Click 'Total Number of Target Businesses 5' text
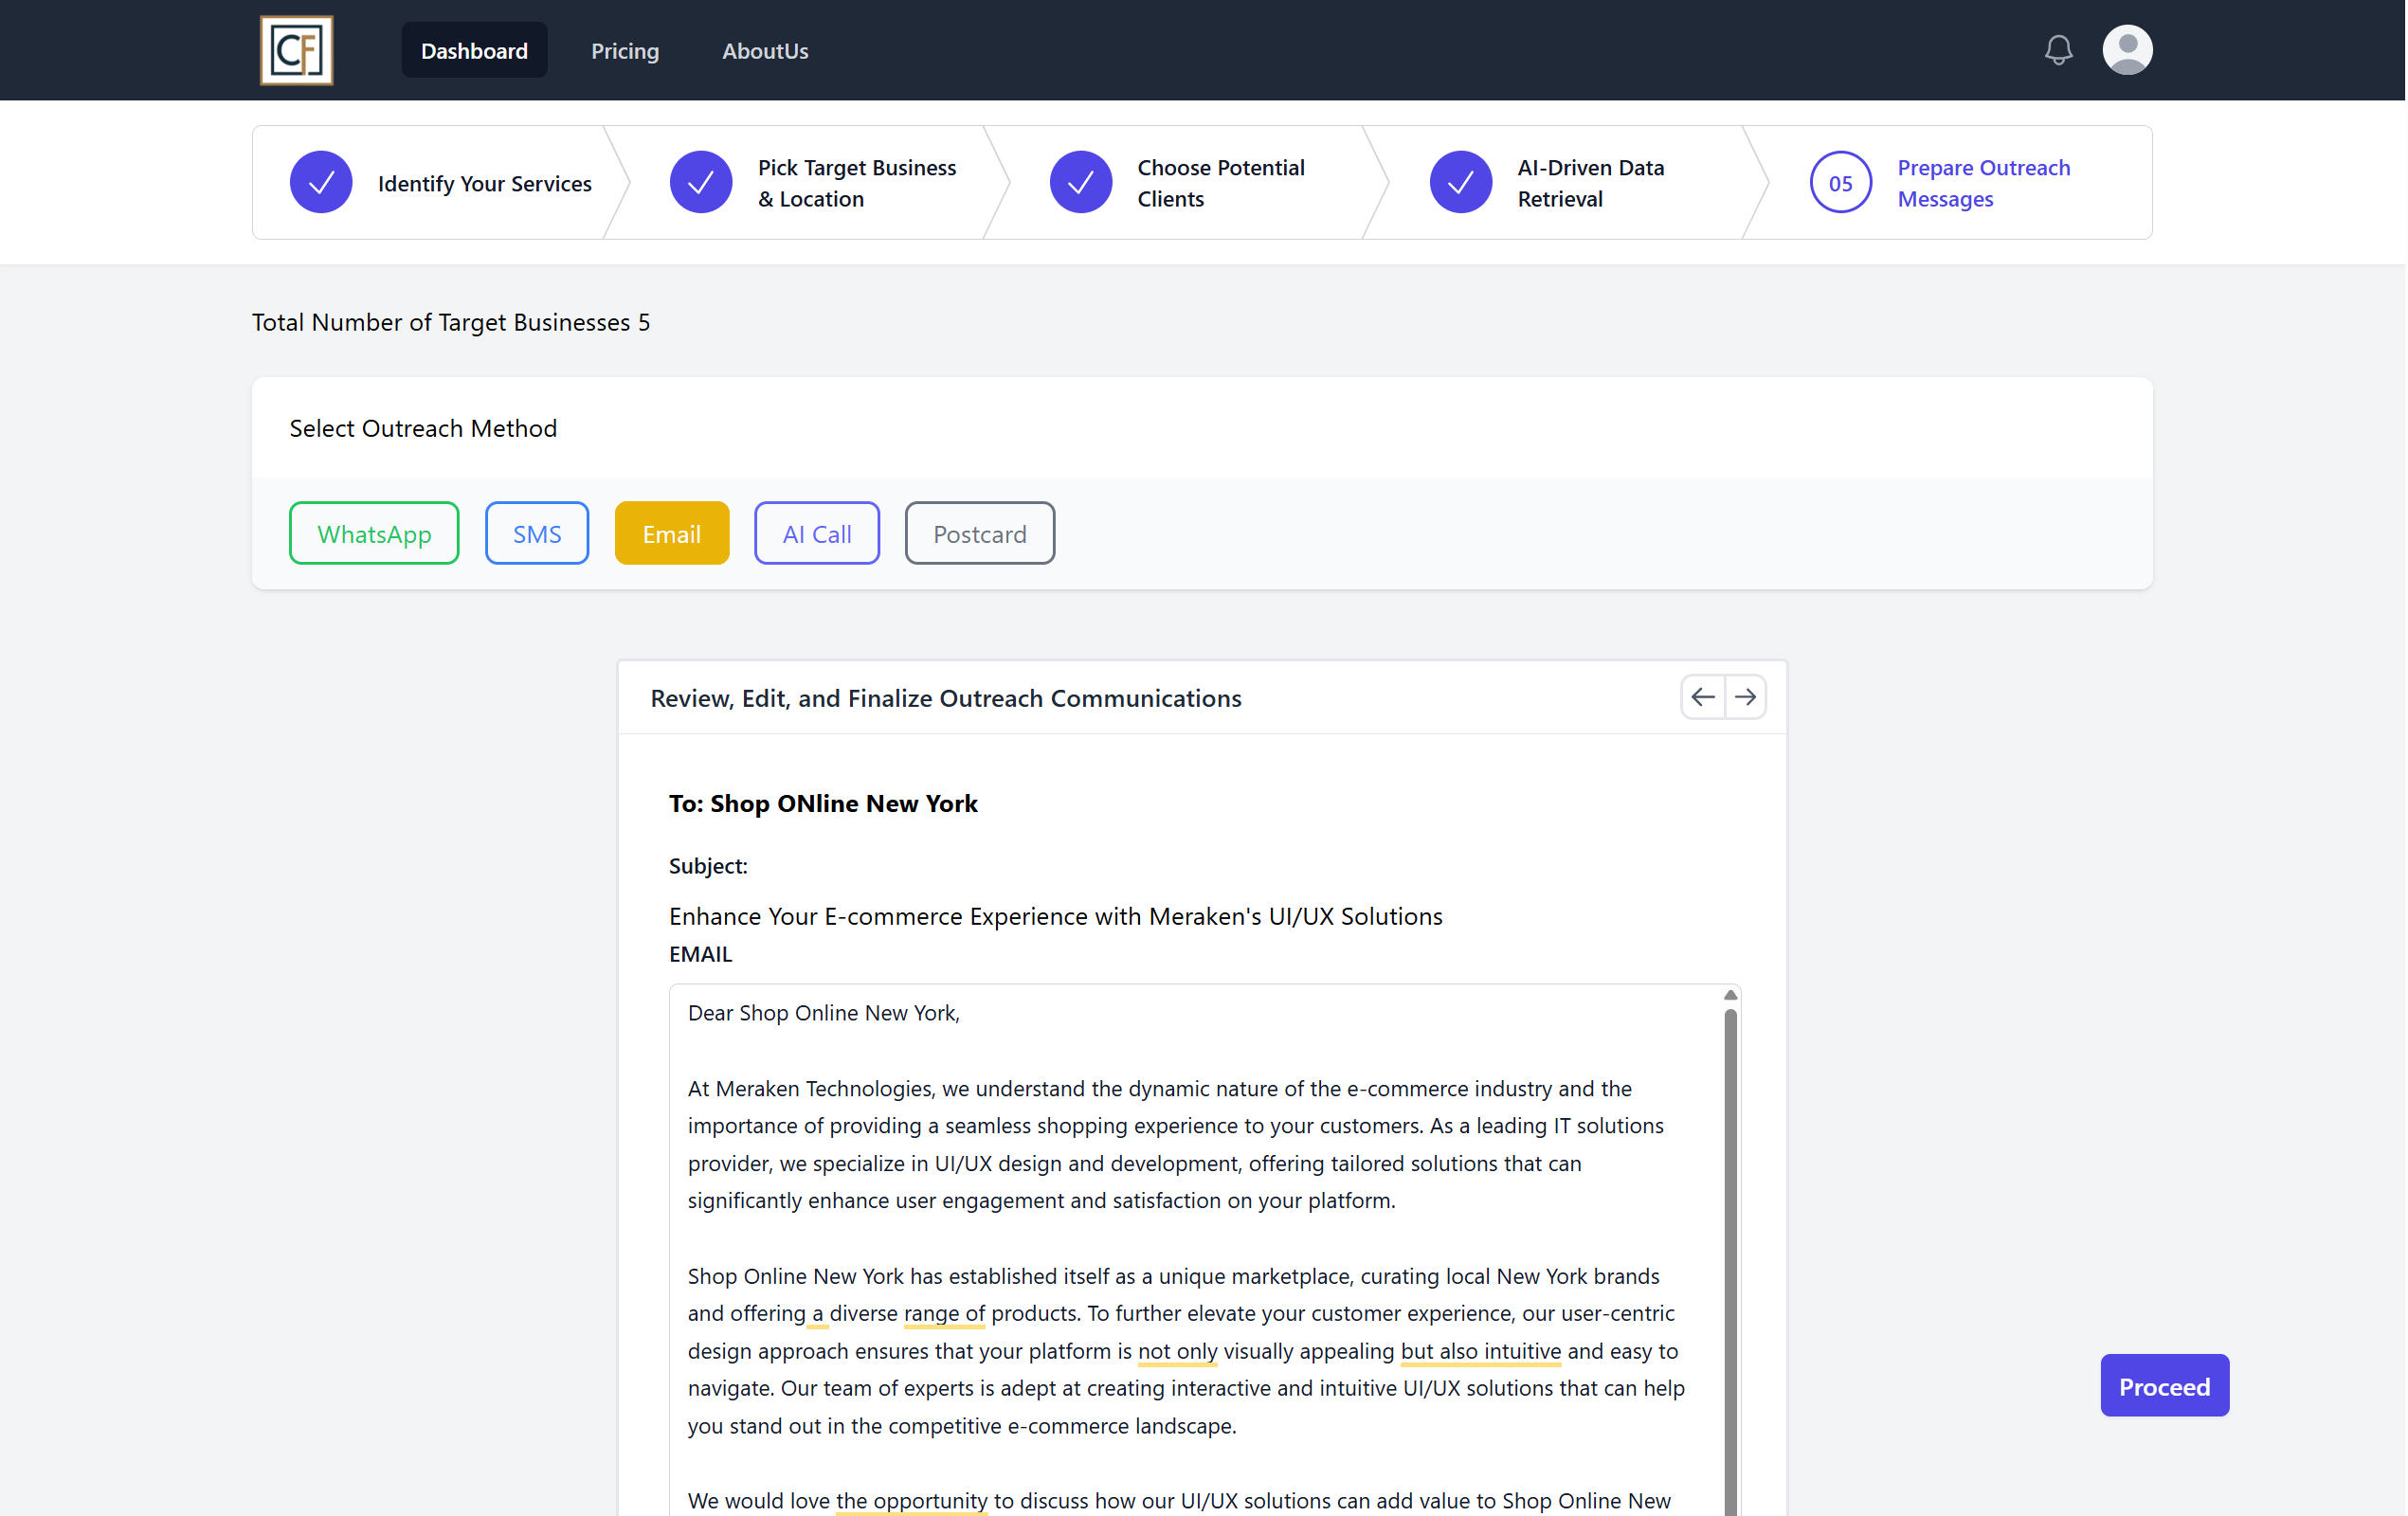Image resolution: width=2408 pixels, height=1516 pixels. point(451,322)
